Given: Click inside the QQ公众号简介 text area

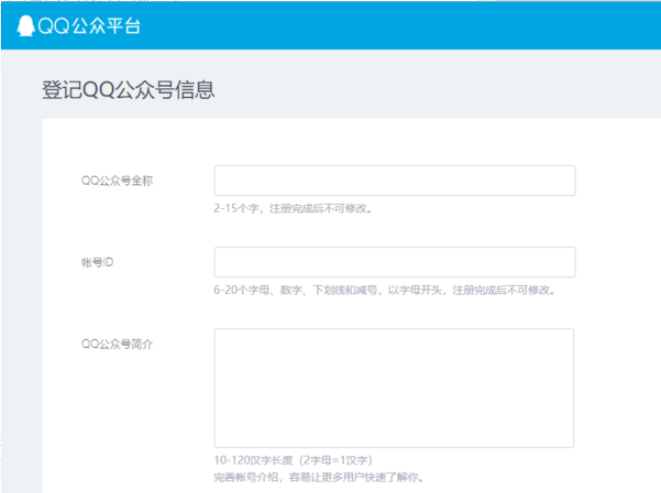Looking at the screenshot, I should (394, 388).
